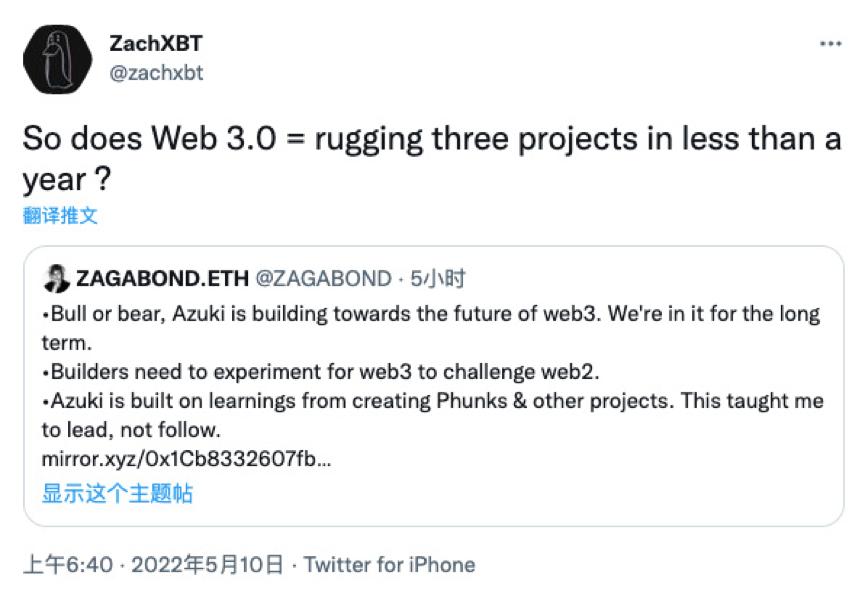864x589 pixels.
Task: Open the ZAGABOND.ETH display name
Action: click(163, 278)
